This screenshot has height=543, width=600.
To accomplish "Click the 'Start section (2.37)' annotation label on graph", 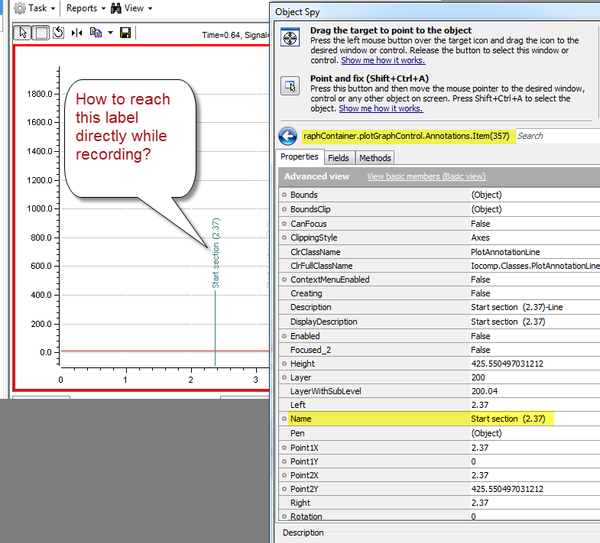I will pyautogui.click(x=215, y=253).
